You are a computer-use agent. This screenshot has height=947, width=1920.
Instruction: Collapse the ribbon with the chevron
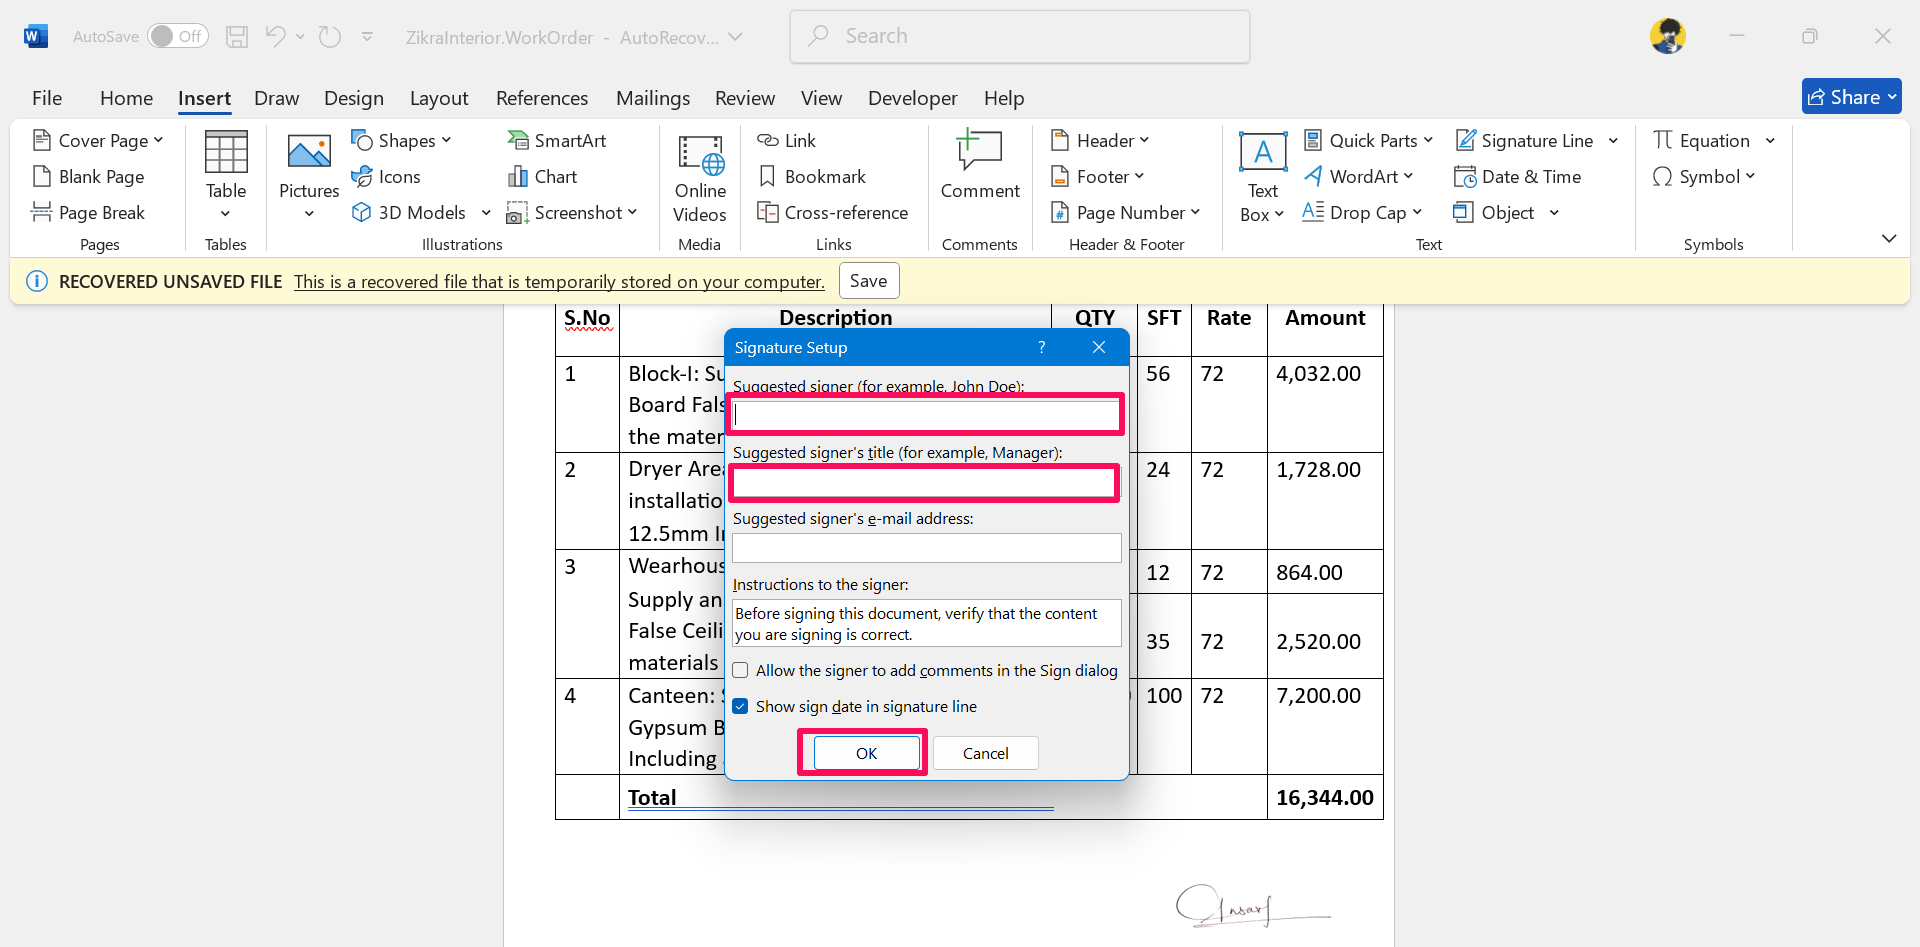click(1888, 239)
